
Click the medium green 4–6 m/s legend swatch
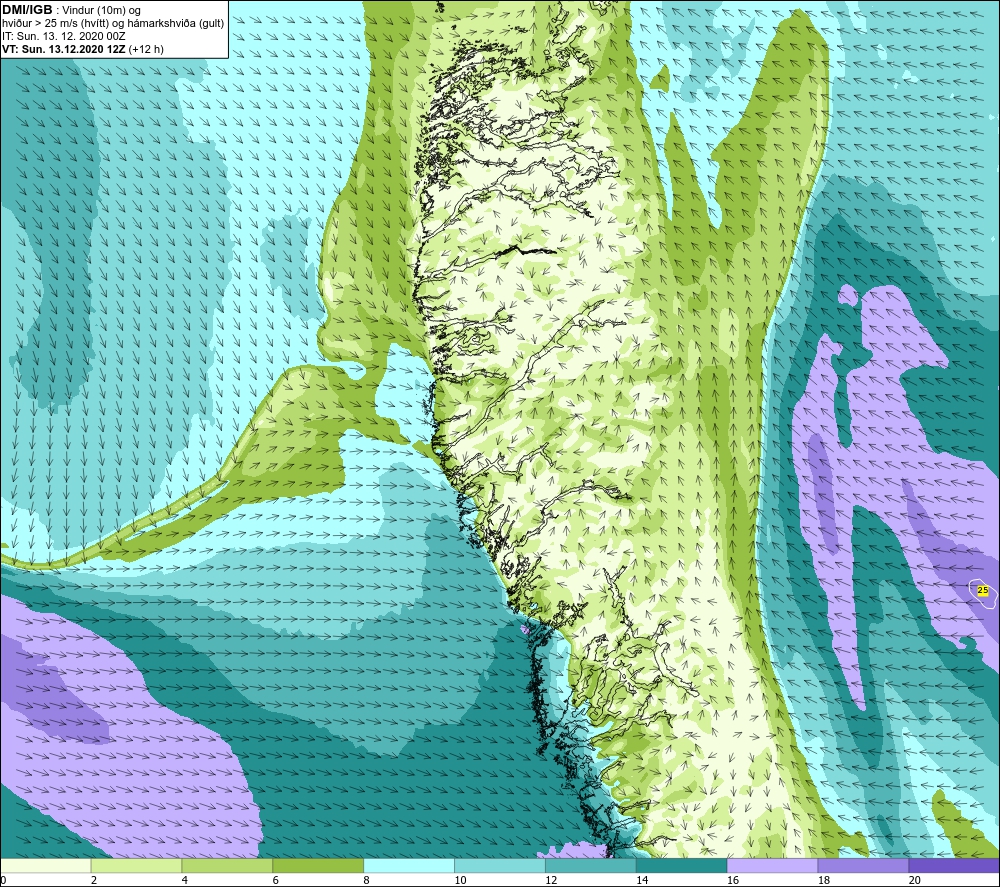coord(227,865)
